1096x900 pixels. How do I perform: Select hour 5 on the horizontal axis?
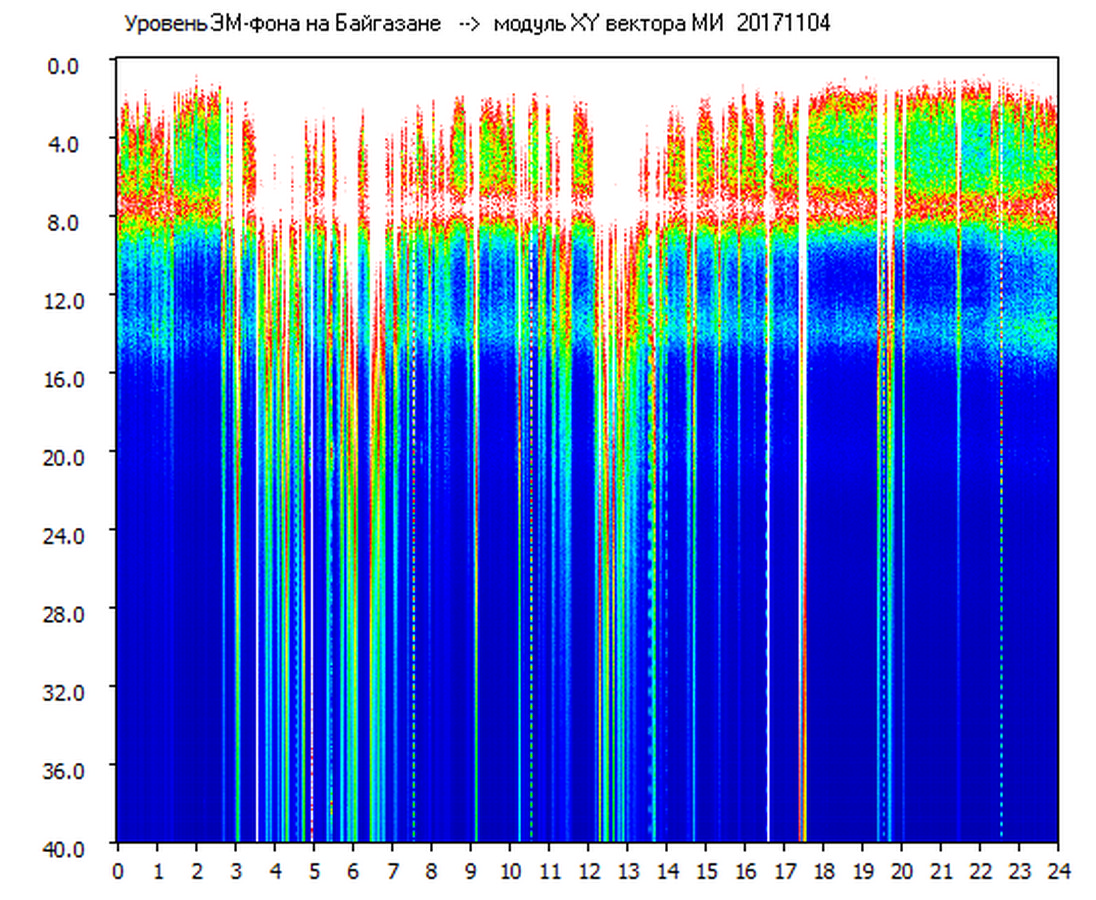314,871
